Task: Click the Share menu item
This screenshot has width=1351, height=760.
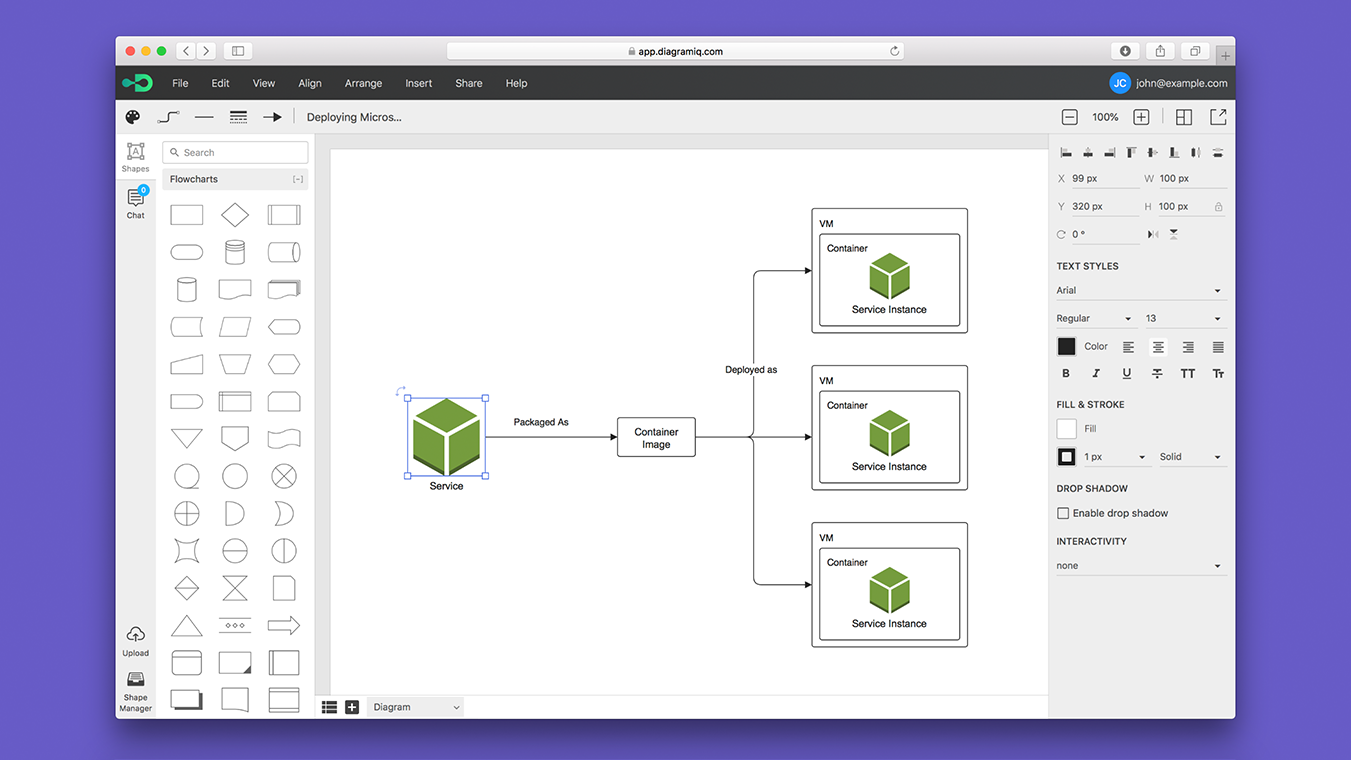Action: coord(468,83)
